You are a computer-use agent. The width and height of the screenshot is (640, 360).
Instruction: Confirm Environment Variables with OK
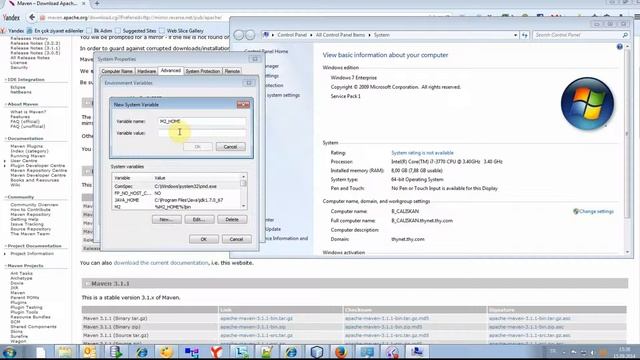coord(204,239)
